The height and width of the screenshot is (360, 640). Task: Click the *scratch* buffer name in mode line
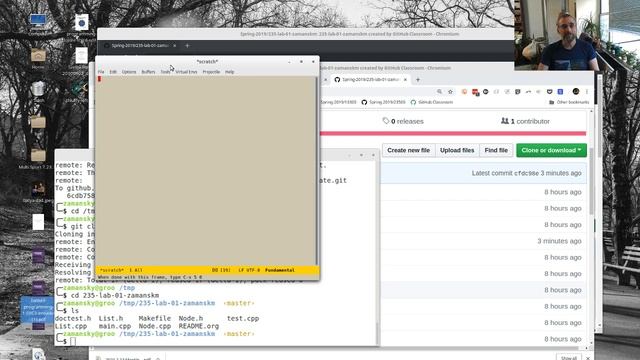click(x=112, y=270)
